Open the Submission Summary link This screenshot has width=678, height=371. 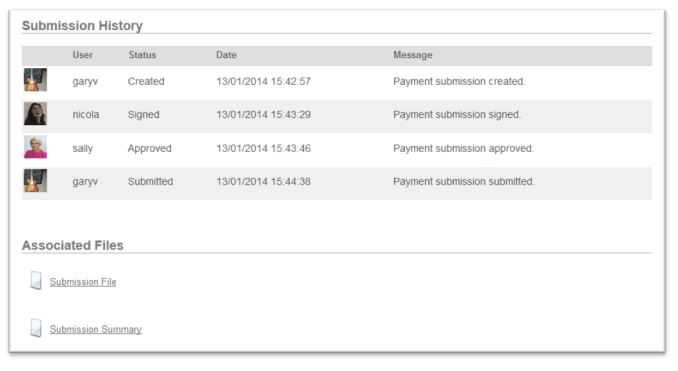click(96, 329)
